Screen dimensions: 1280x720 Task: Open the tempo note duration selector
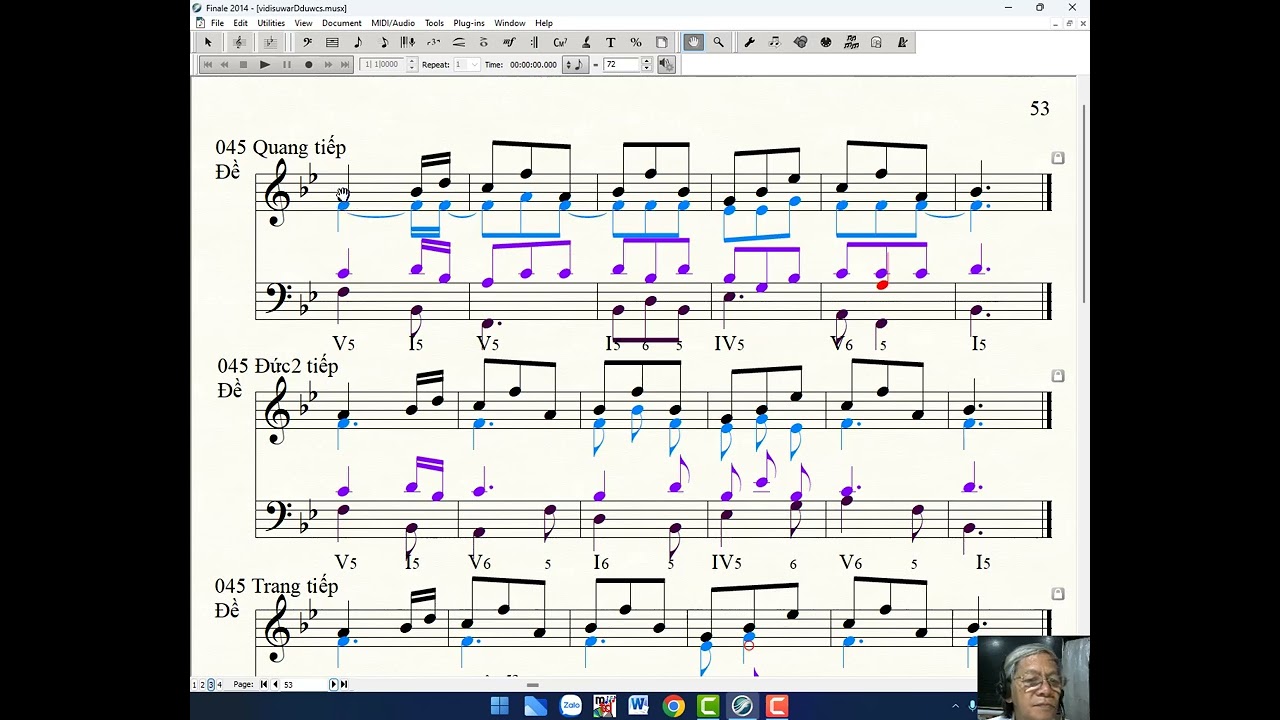tap(576, 64)
